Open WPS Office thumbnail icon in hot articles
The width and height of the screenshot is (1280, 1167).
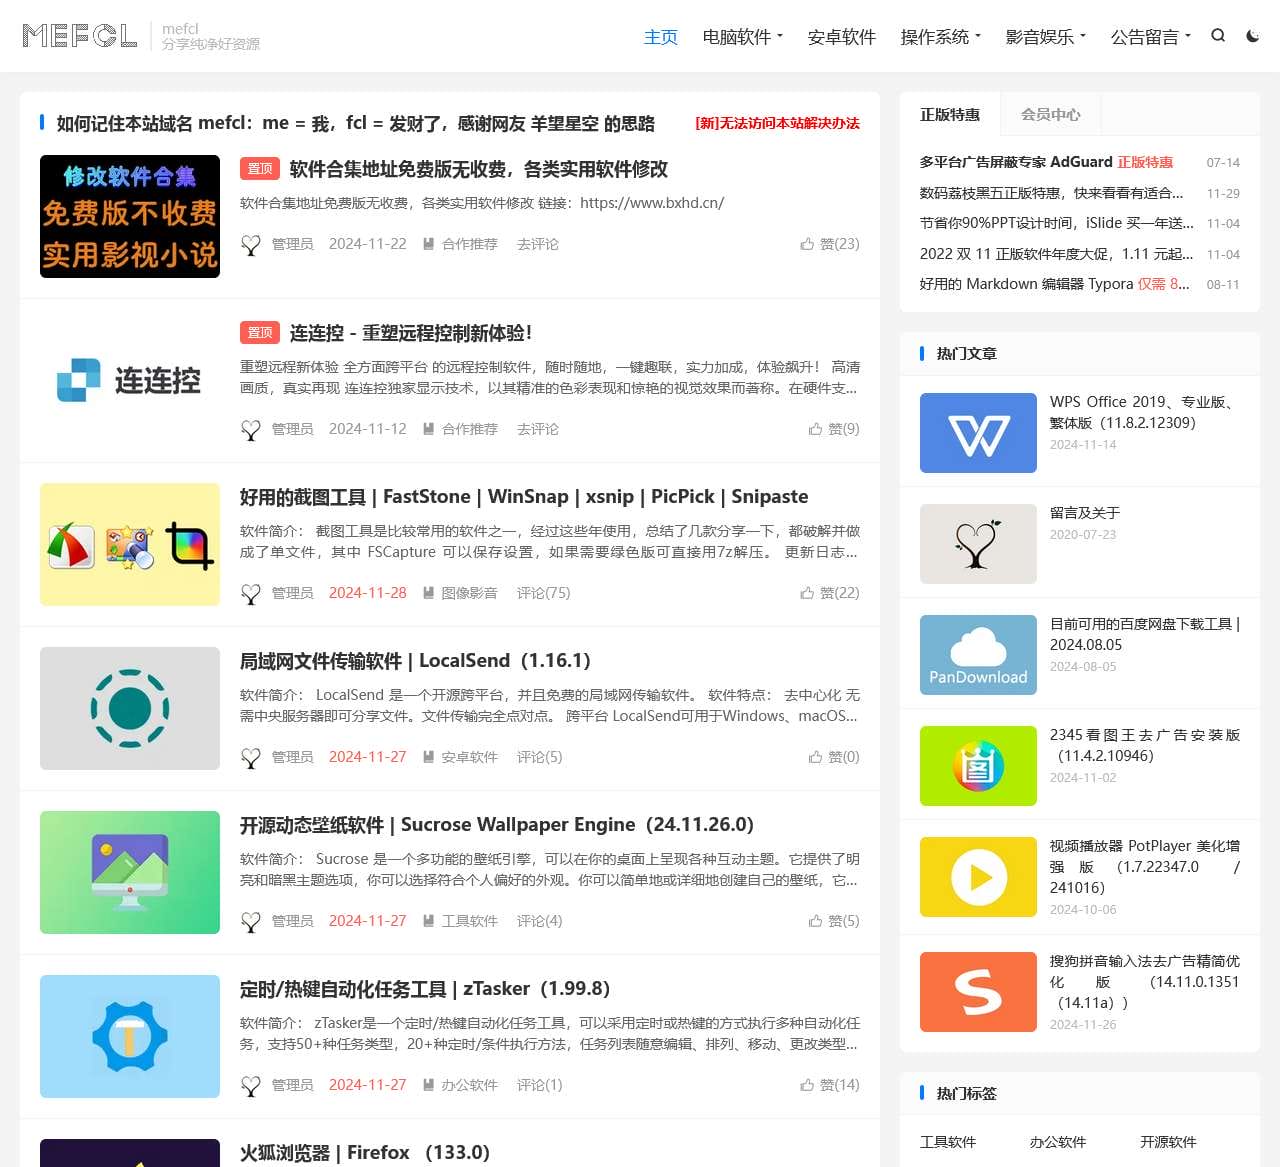coord(978,433)
